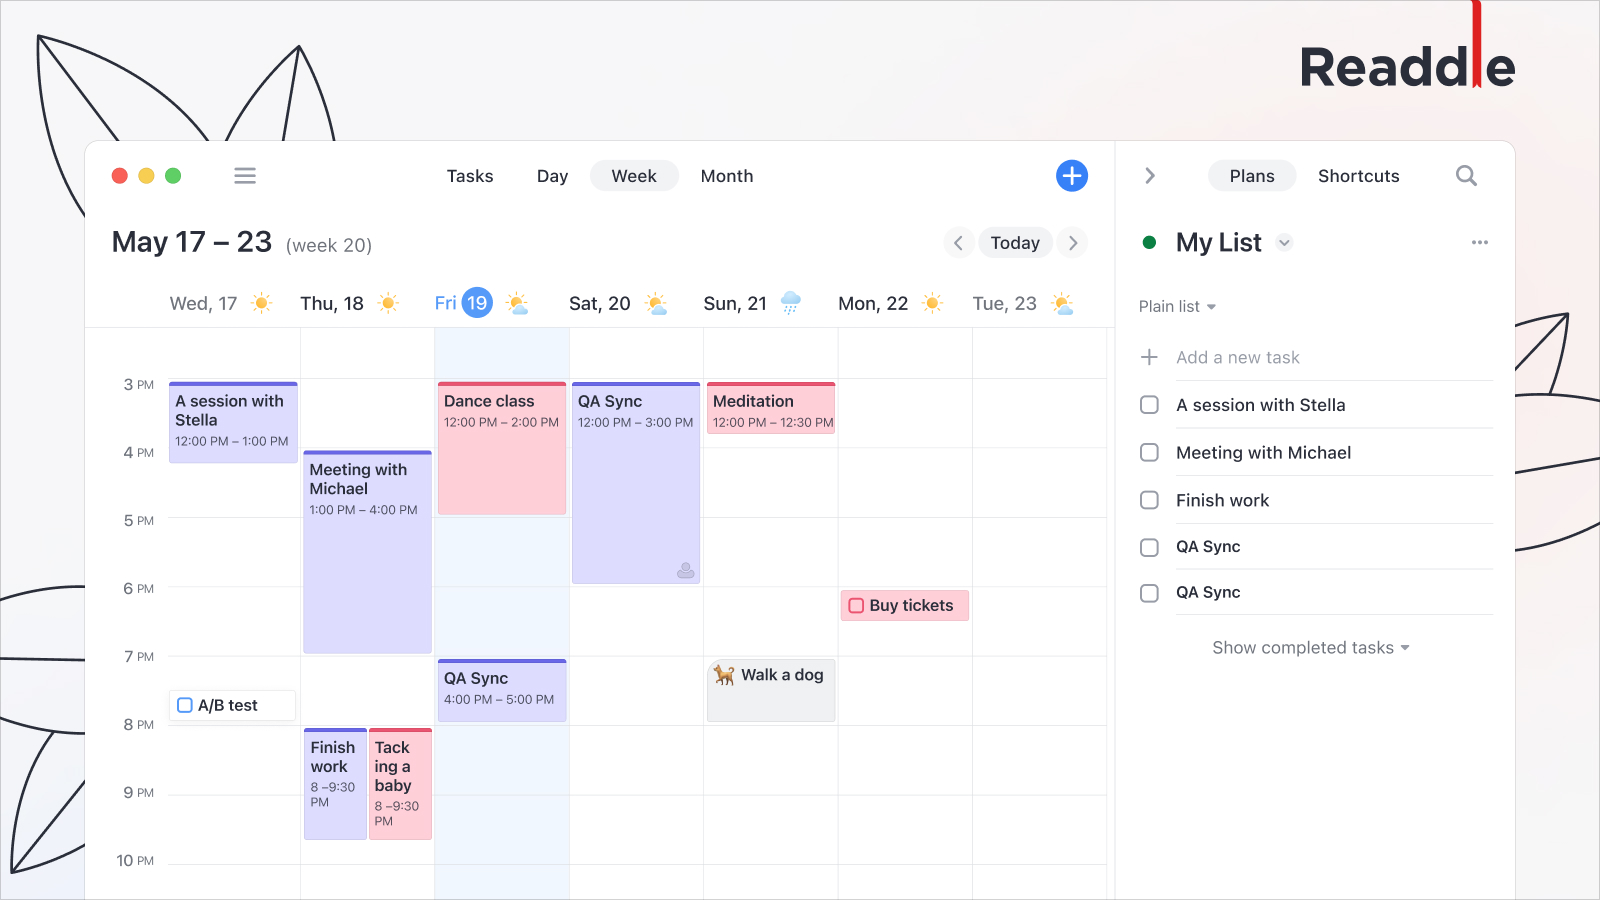Click the sun weather icon on Wednesday 17
The height and width of the screenshot is (900, 1600).
tap(261, 302)
